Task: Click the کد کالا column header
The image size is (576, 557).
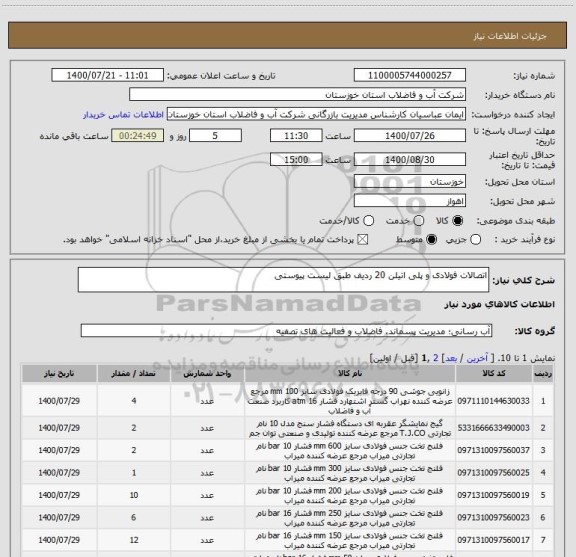Action: click(x=494, y=373)
